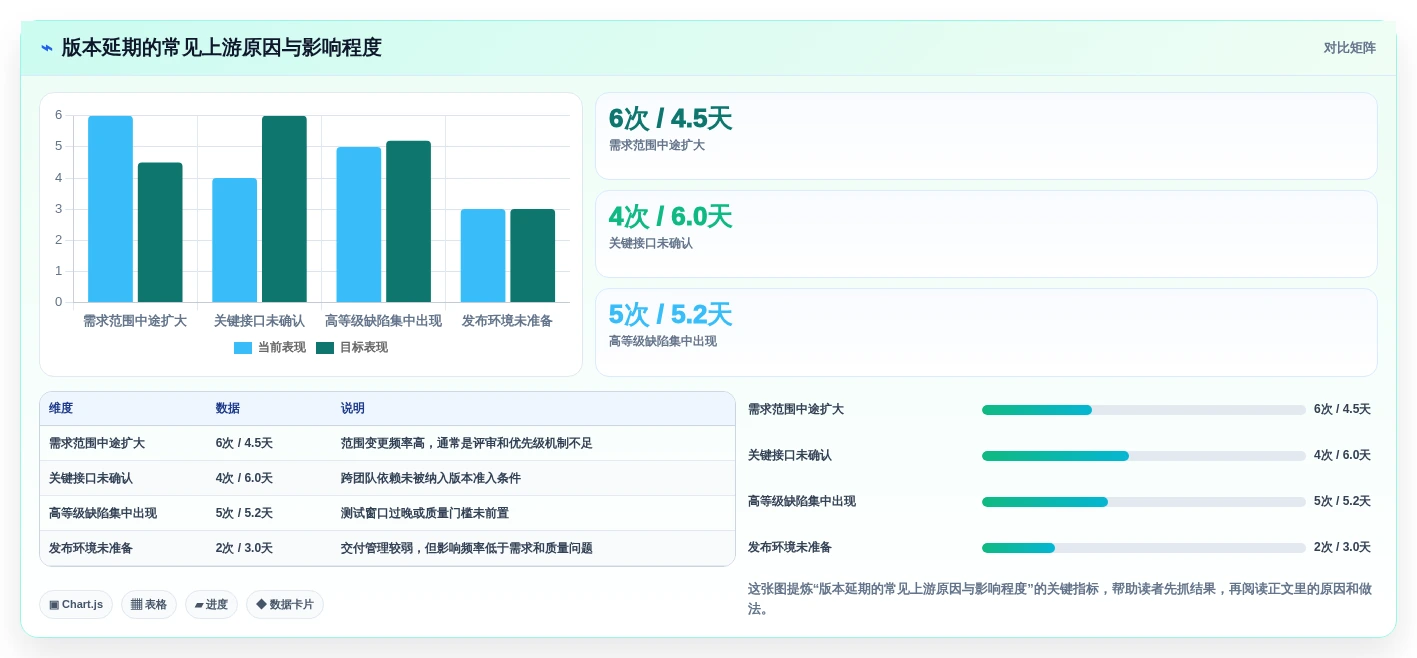
Task: Click description 范围变更频率高，通常是评审和优先级机制不足
Action: click(467, 443)
